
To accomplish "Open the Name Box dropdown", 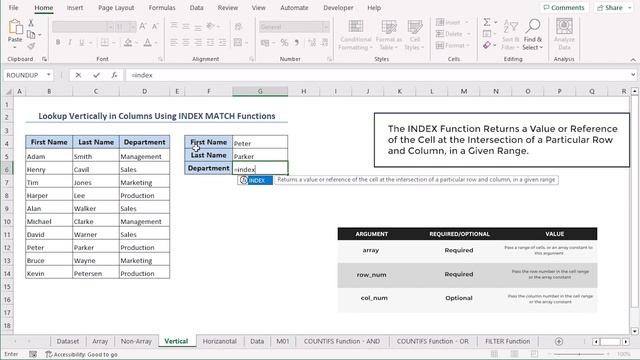I will pos(49,75).
